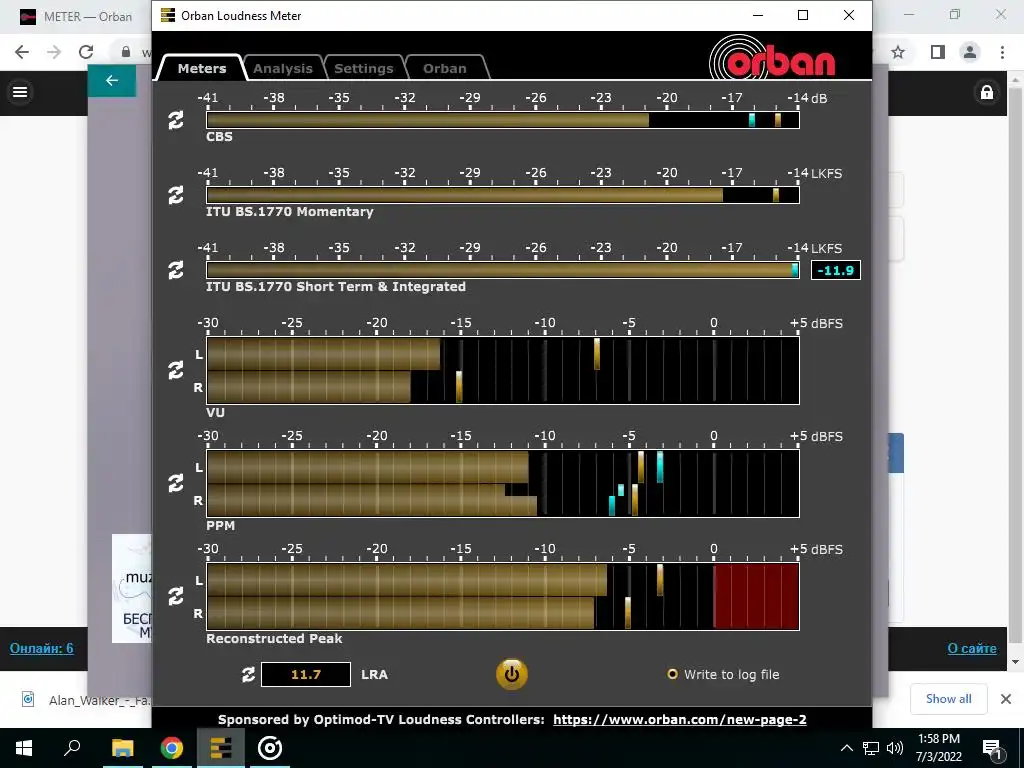Enable Write to log file option

click(x=672, y=674)
